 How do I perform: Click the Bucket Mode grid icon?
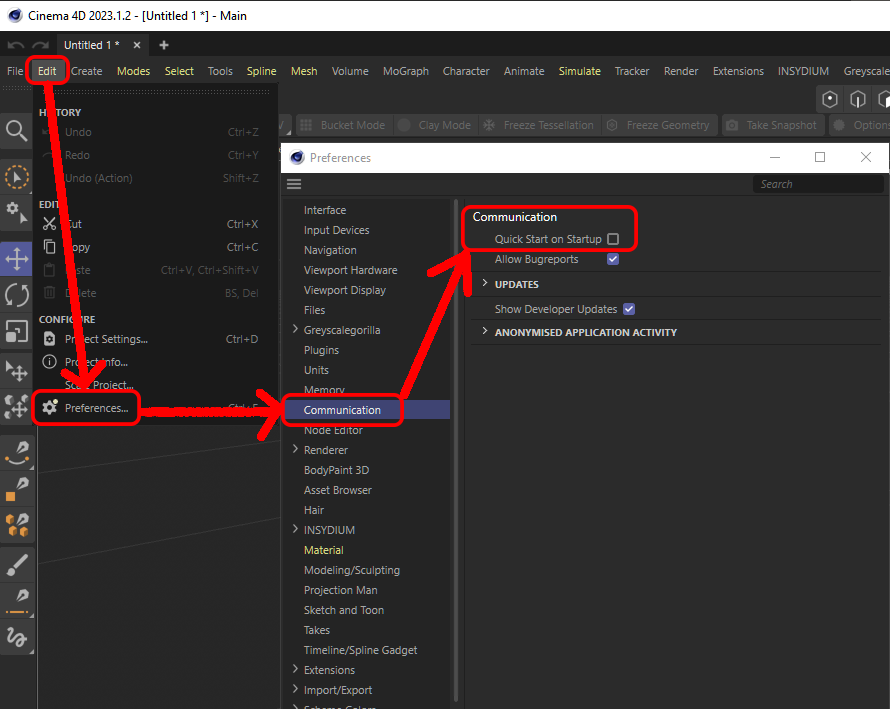[x=306, y=125]
